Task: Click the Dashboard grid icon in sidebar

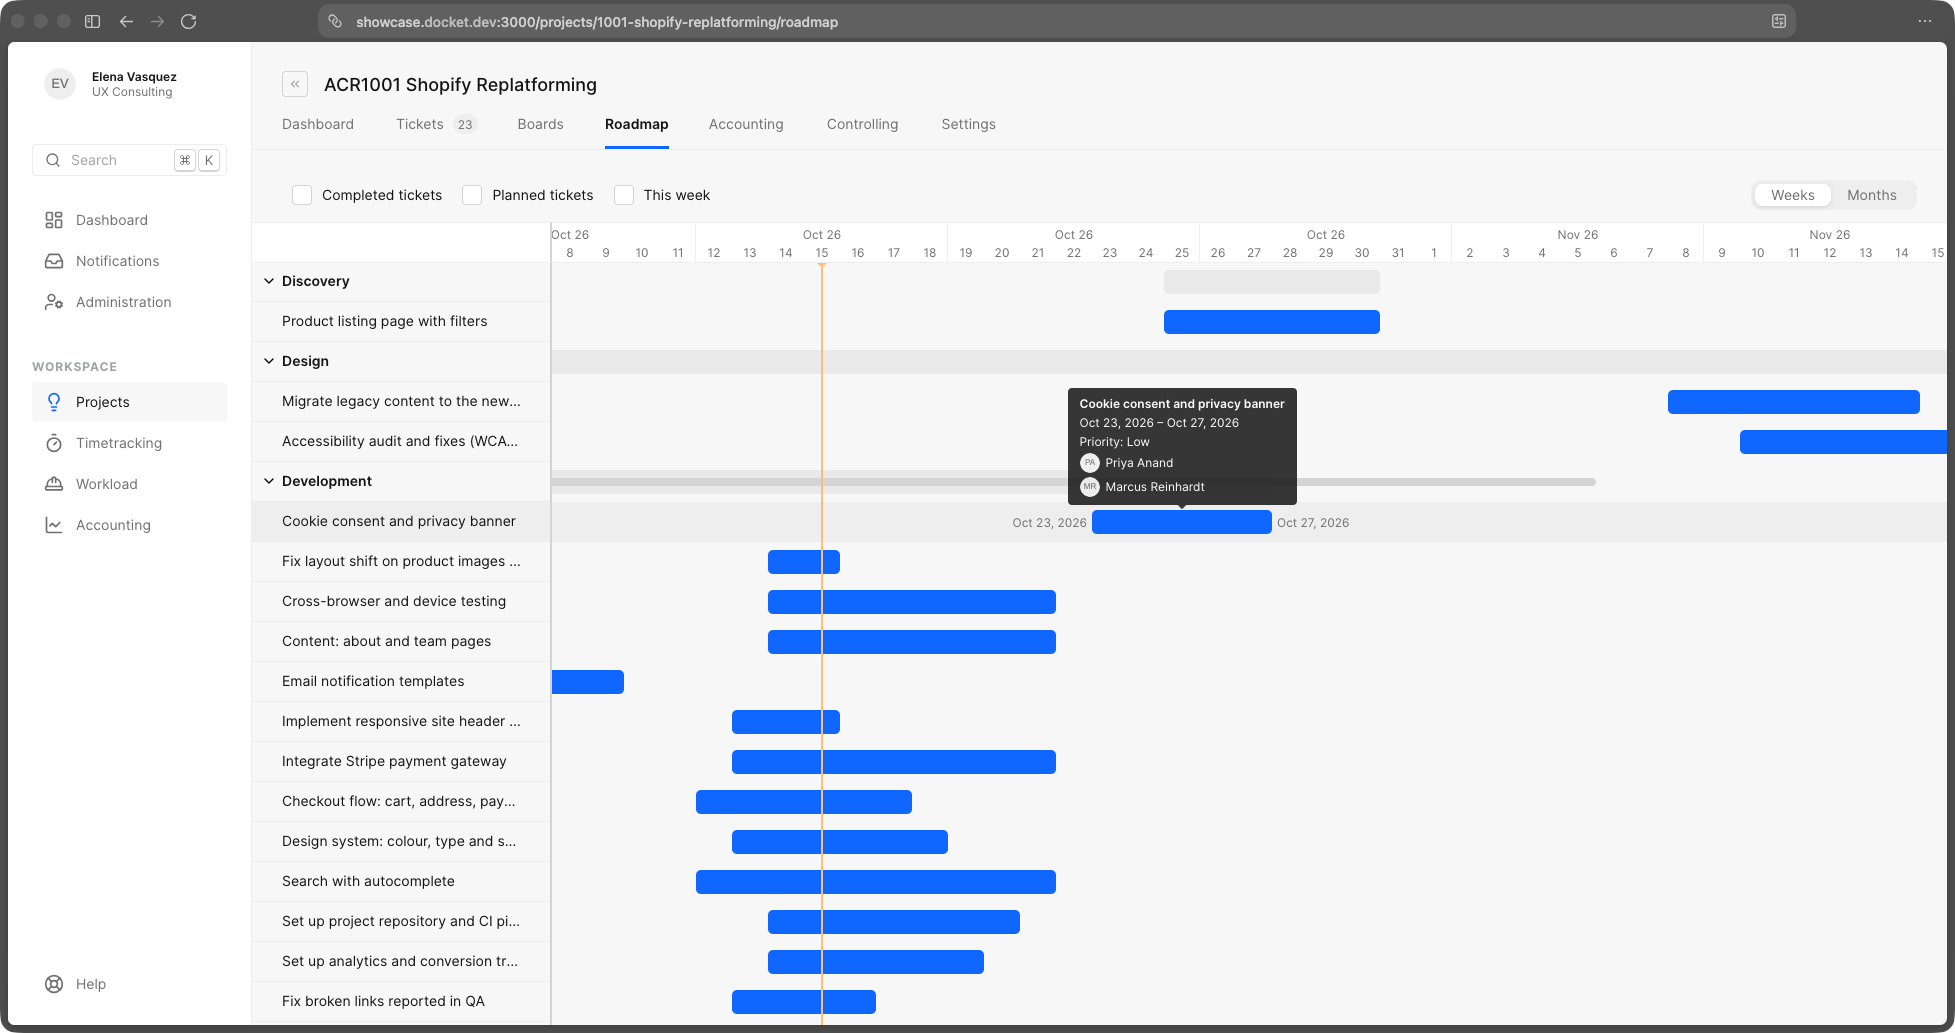Action: coord(54,220)
